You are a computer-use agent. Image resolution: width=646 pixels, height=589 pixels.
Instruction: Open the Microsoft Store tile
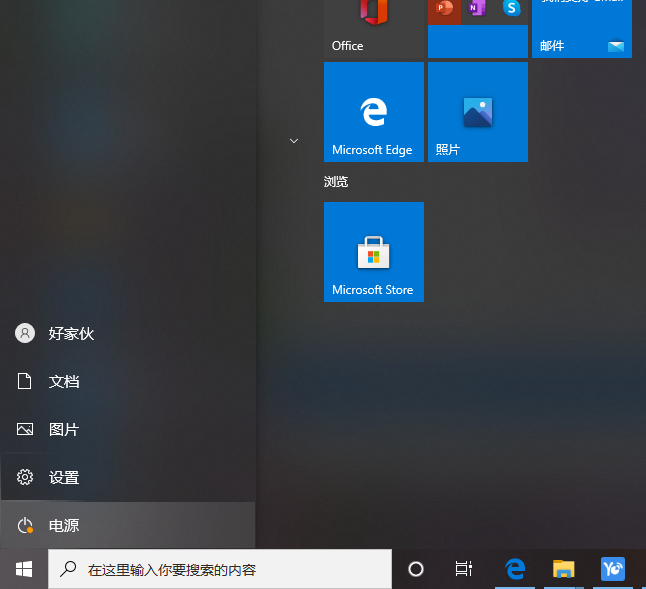click(373, 252)
